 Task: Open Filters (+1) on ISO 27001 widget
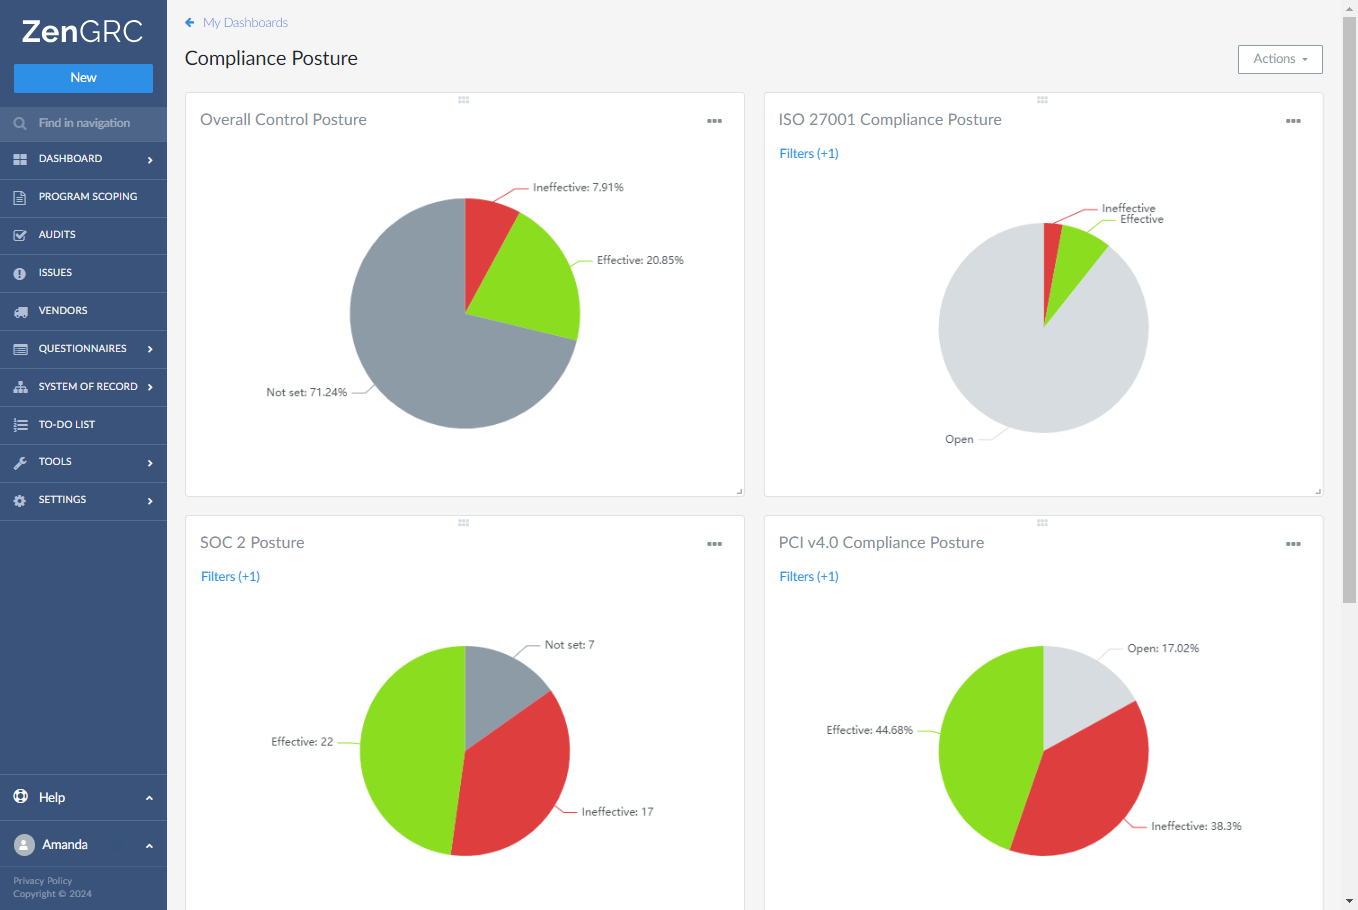tap(808, 153)
